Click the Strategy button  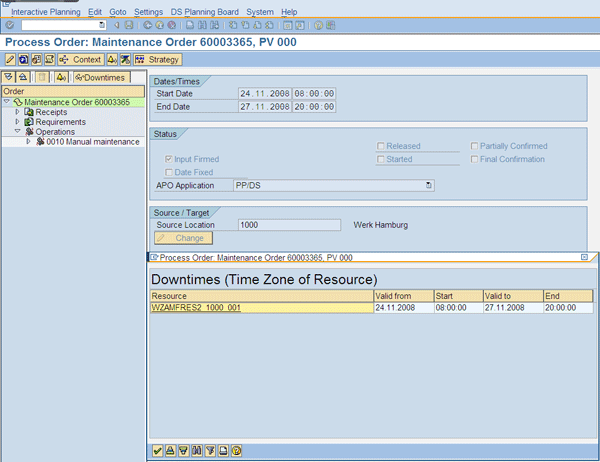[x=158, y=60]
